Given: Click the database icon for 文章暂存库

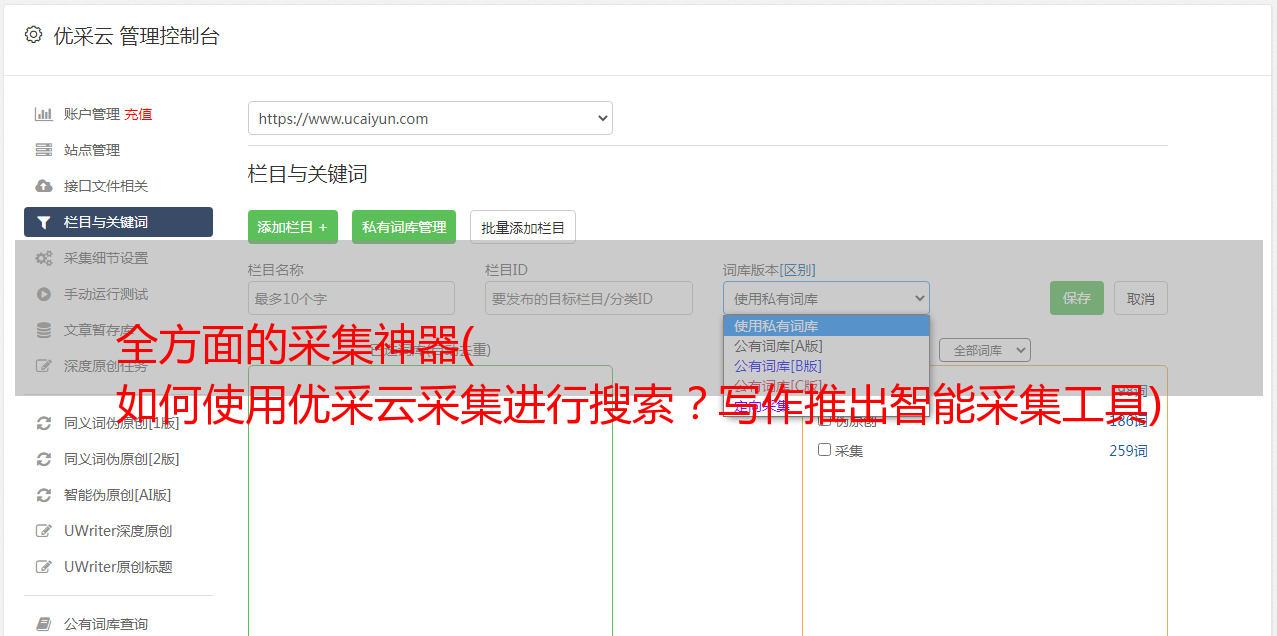Looking at the screenshot, I should pos(44,330).
